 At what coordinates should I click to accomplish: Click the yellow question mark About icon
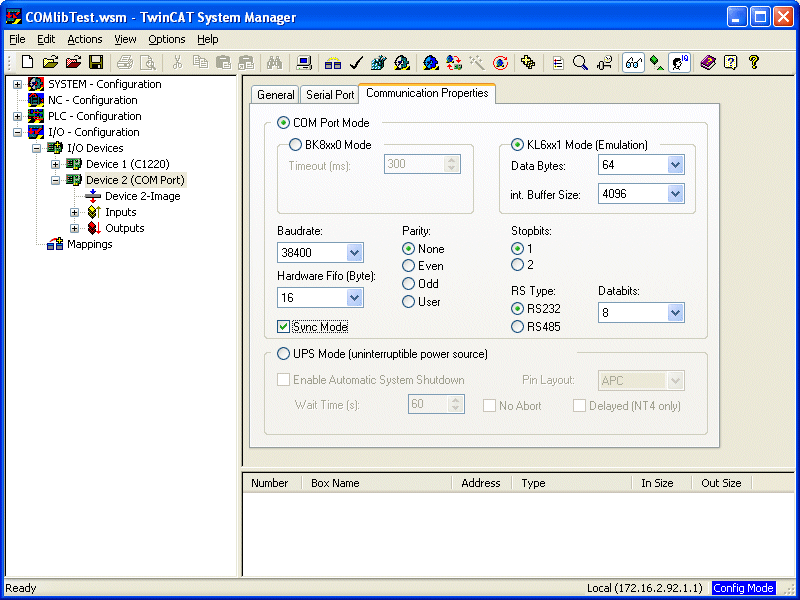754,63
